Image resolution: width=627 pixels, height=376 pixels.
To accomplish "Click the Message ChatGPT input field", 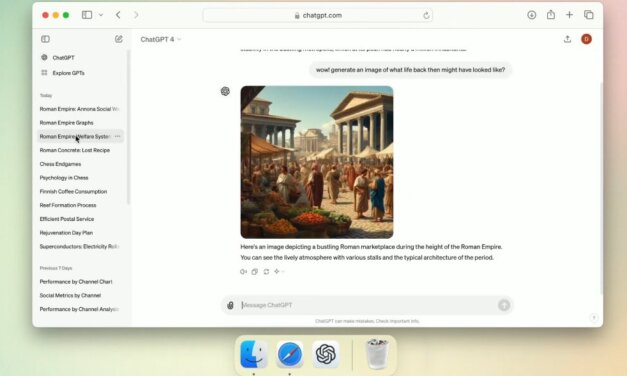I will [x=367, y=305].
